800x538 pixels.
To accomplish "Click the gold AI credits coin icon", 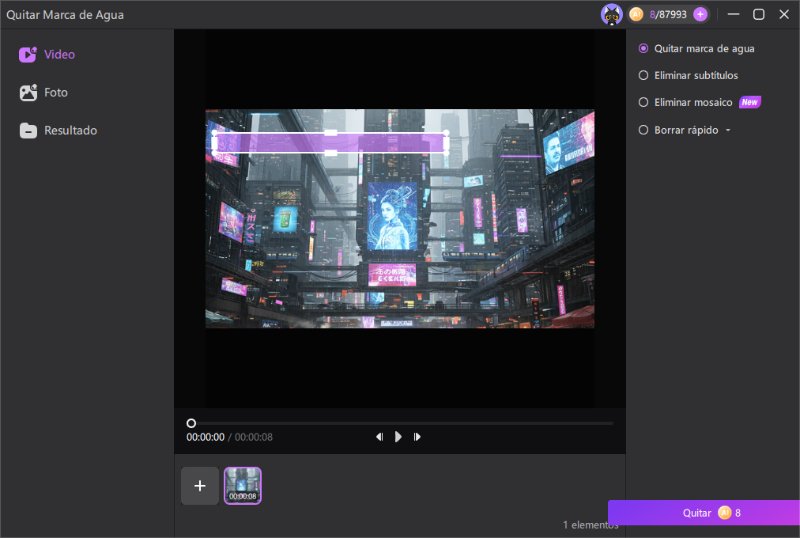I will pos(636,14).
